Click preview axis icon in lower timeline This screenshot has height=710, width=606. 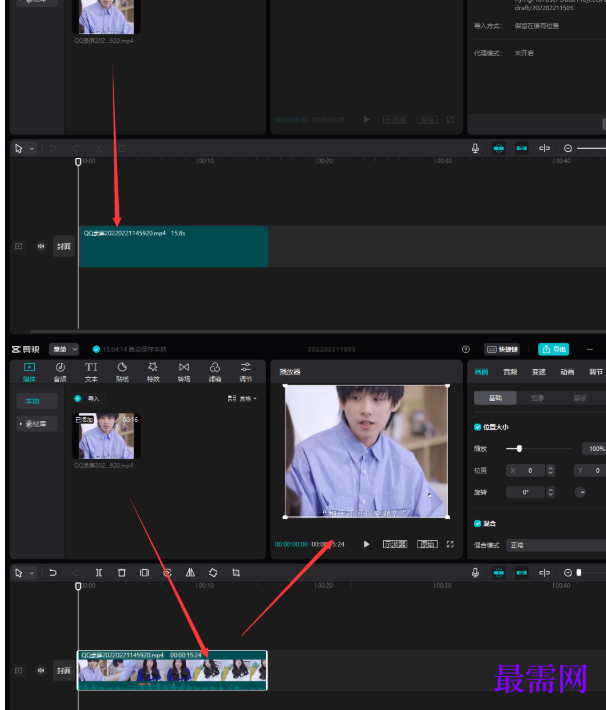[544, 573]
